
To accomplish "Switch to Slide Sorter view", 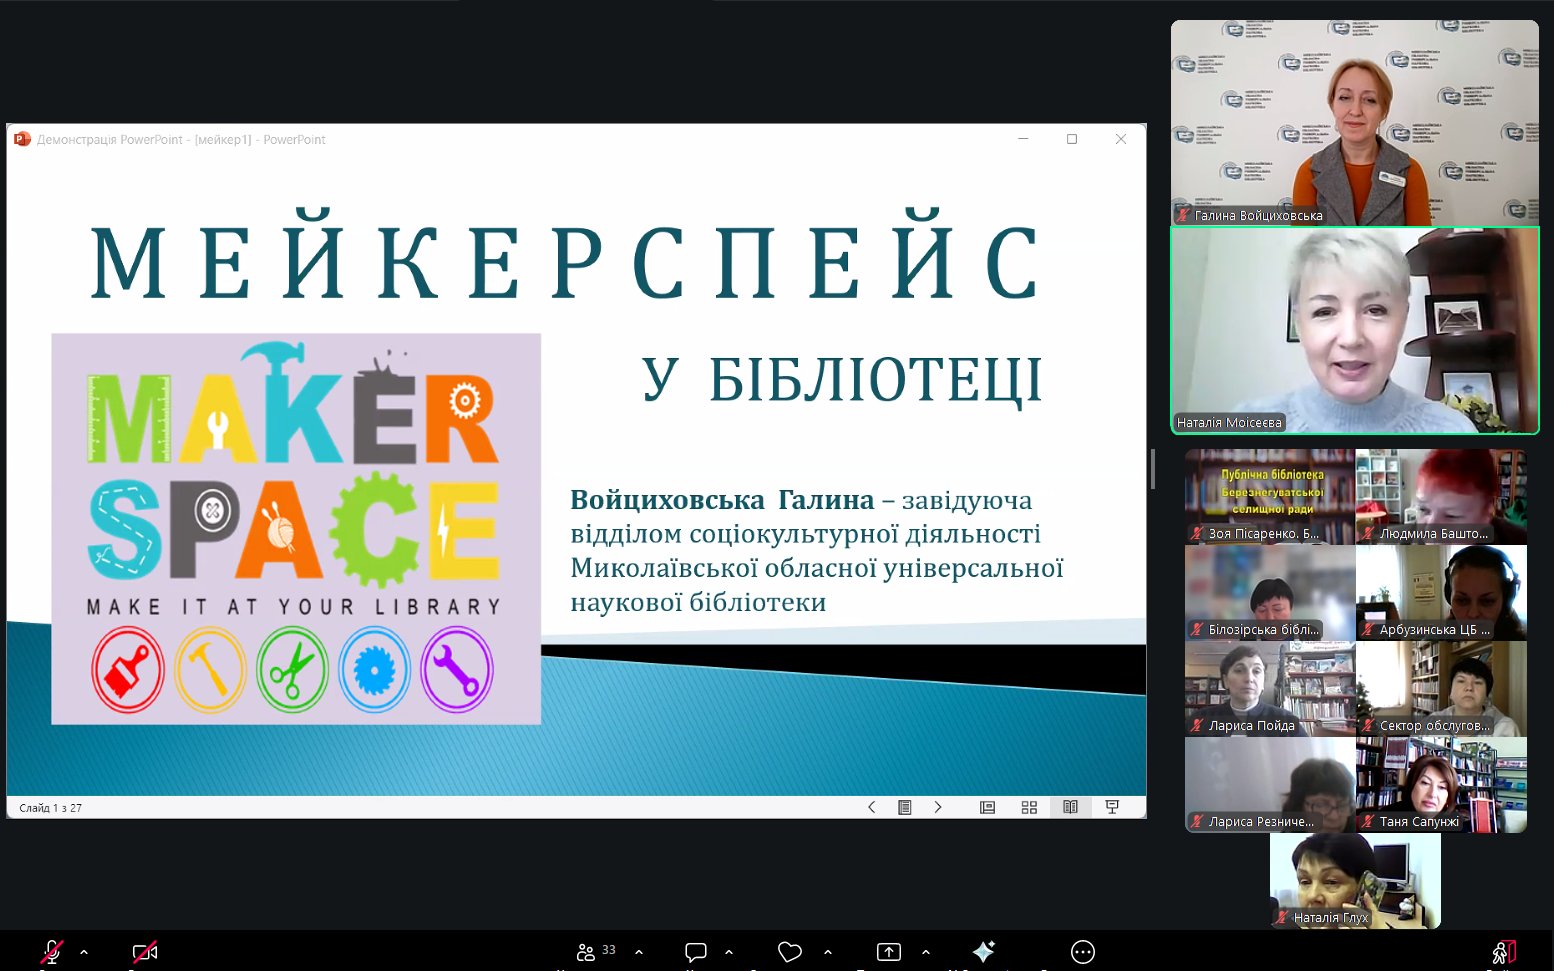I will coord(1029,807).
